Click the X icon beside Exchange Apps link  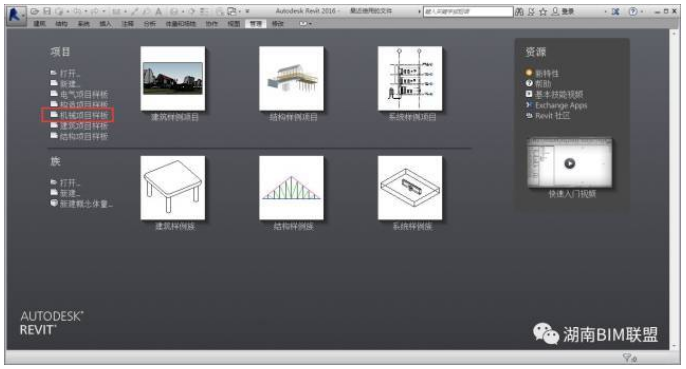pyautogui.click(x=529, y=105)
